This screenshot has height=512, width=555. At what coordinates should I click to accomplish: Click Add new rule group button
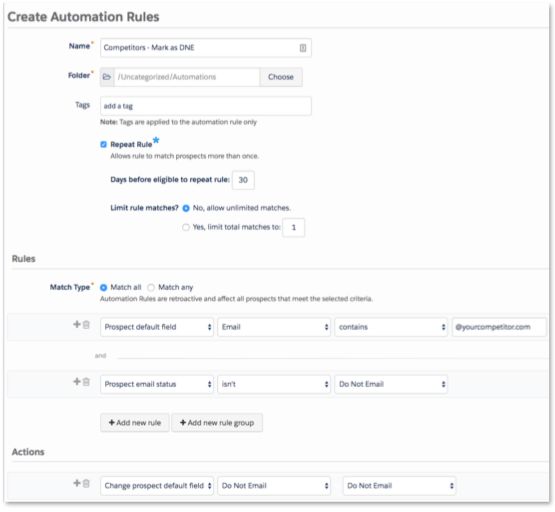click(x=217, y=422)
